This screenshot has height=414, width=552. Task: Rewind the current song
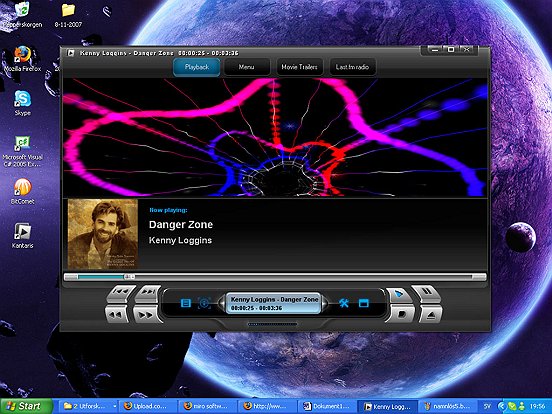tap(117, 314)
